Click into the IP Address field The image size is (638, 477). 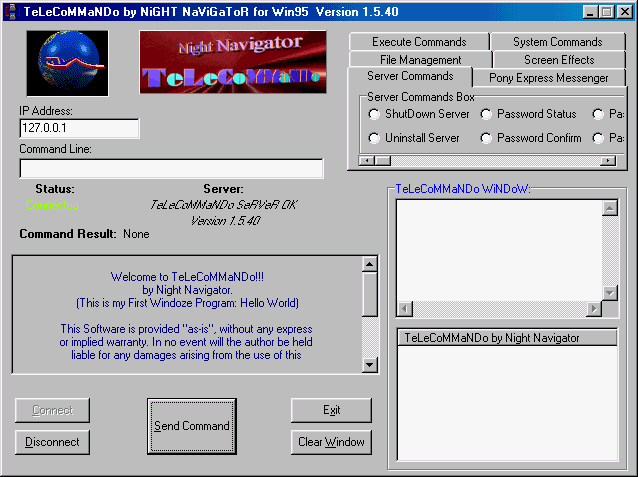79,129
